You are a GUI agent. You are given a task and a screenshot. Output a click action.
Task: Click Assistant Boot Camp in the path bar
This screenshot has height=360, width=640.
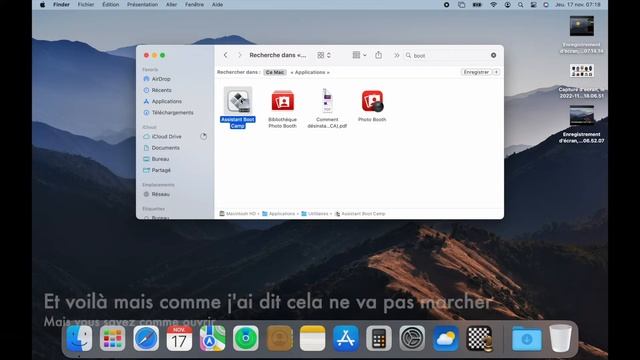[360, 213]
